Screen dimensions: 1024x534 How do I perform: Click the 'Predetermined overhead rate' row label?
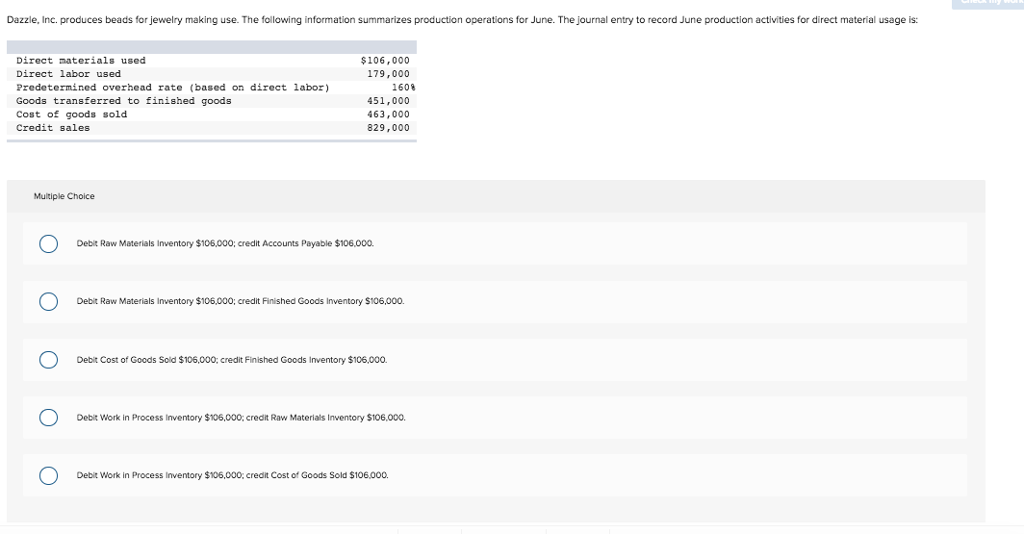pos(173,88)
